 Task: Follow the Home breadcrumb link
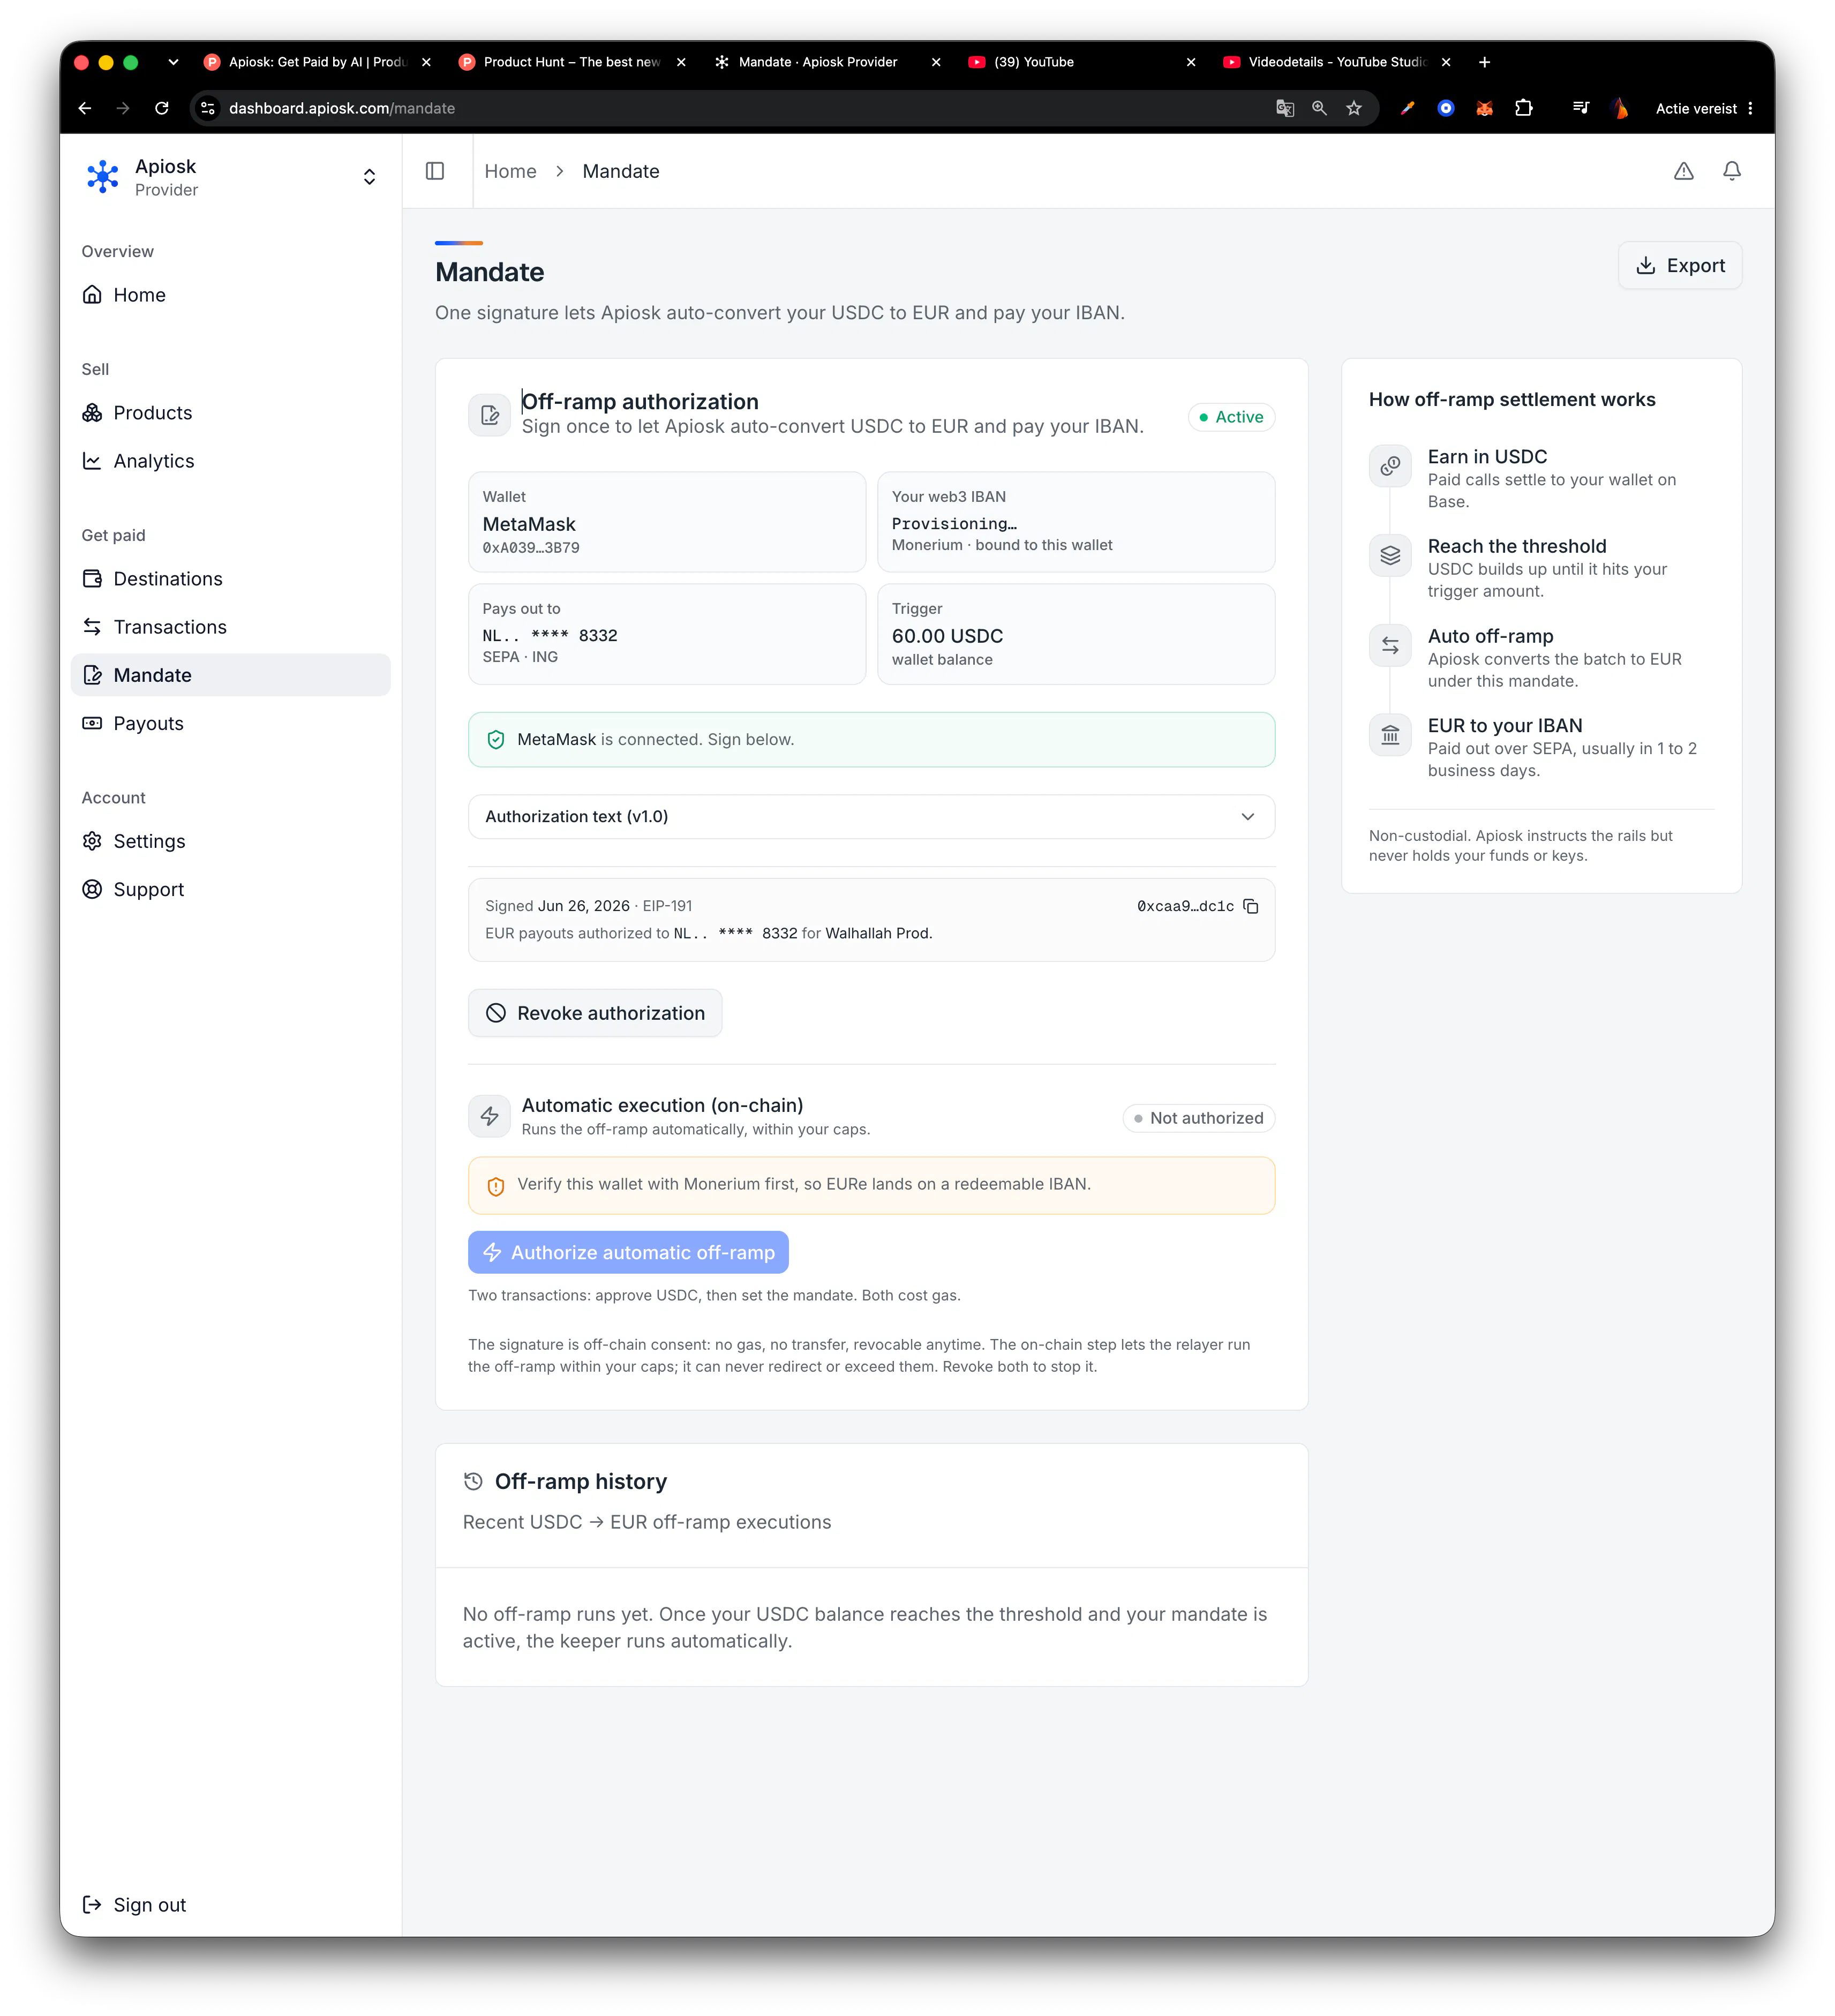510,171
